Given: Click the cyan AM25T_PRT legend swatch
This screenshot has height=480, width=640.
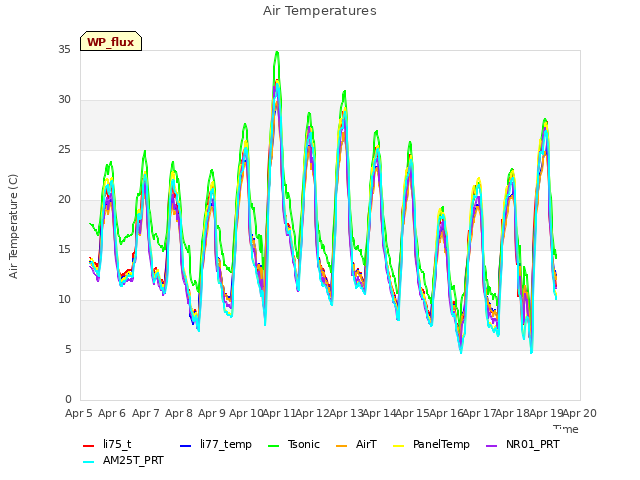Looking at the screenshot, I should tap(89, 462).
